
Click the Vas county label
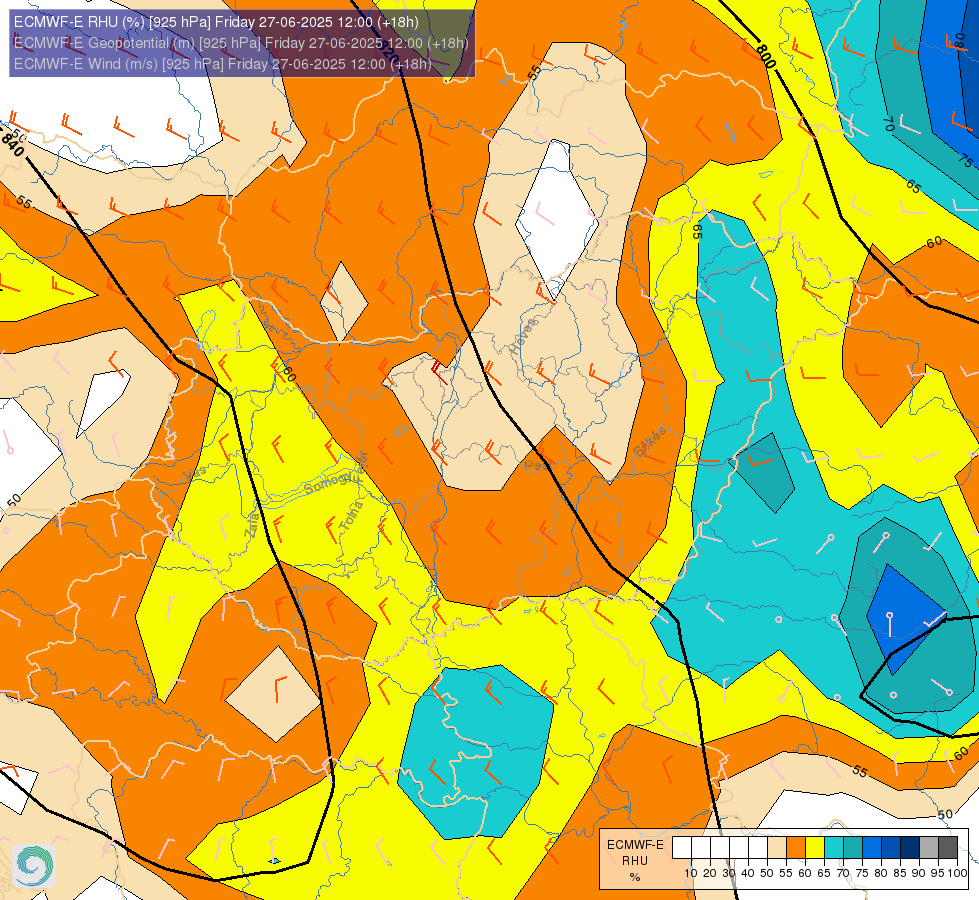click(x=194, y=474)
